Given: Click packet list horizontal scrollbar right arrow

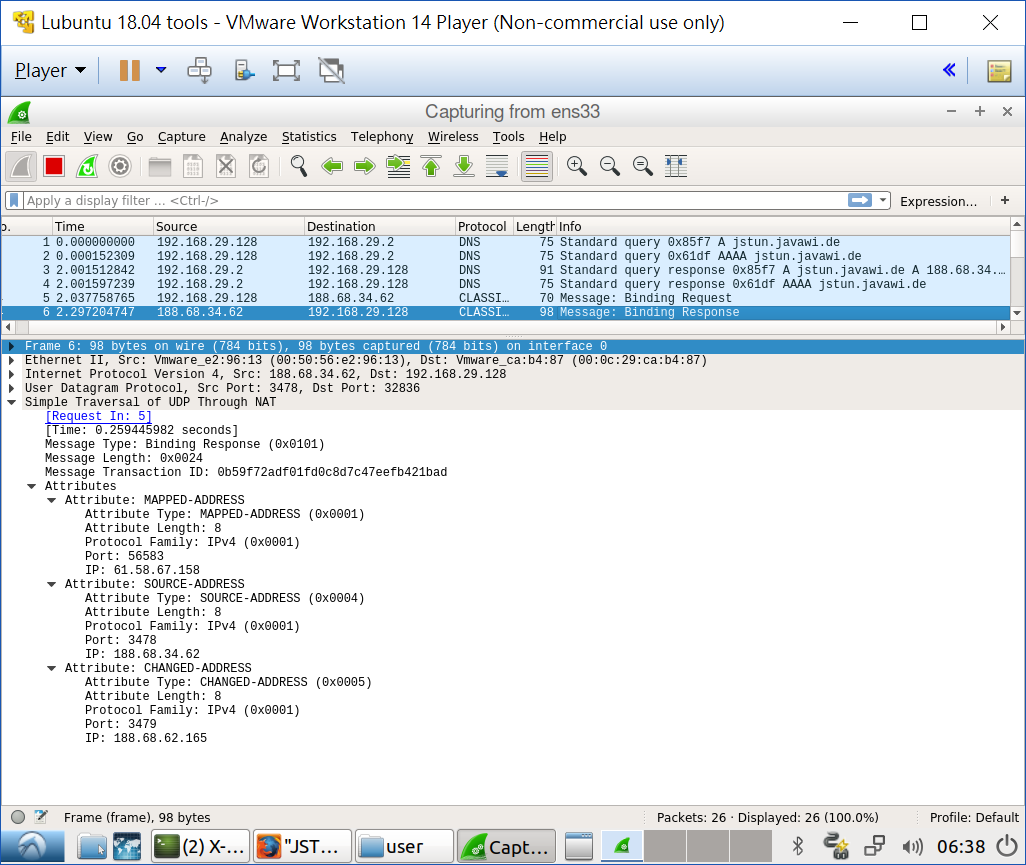Looking at the screenshot, I should [1003, 327].
